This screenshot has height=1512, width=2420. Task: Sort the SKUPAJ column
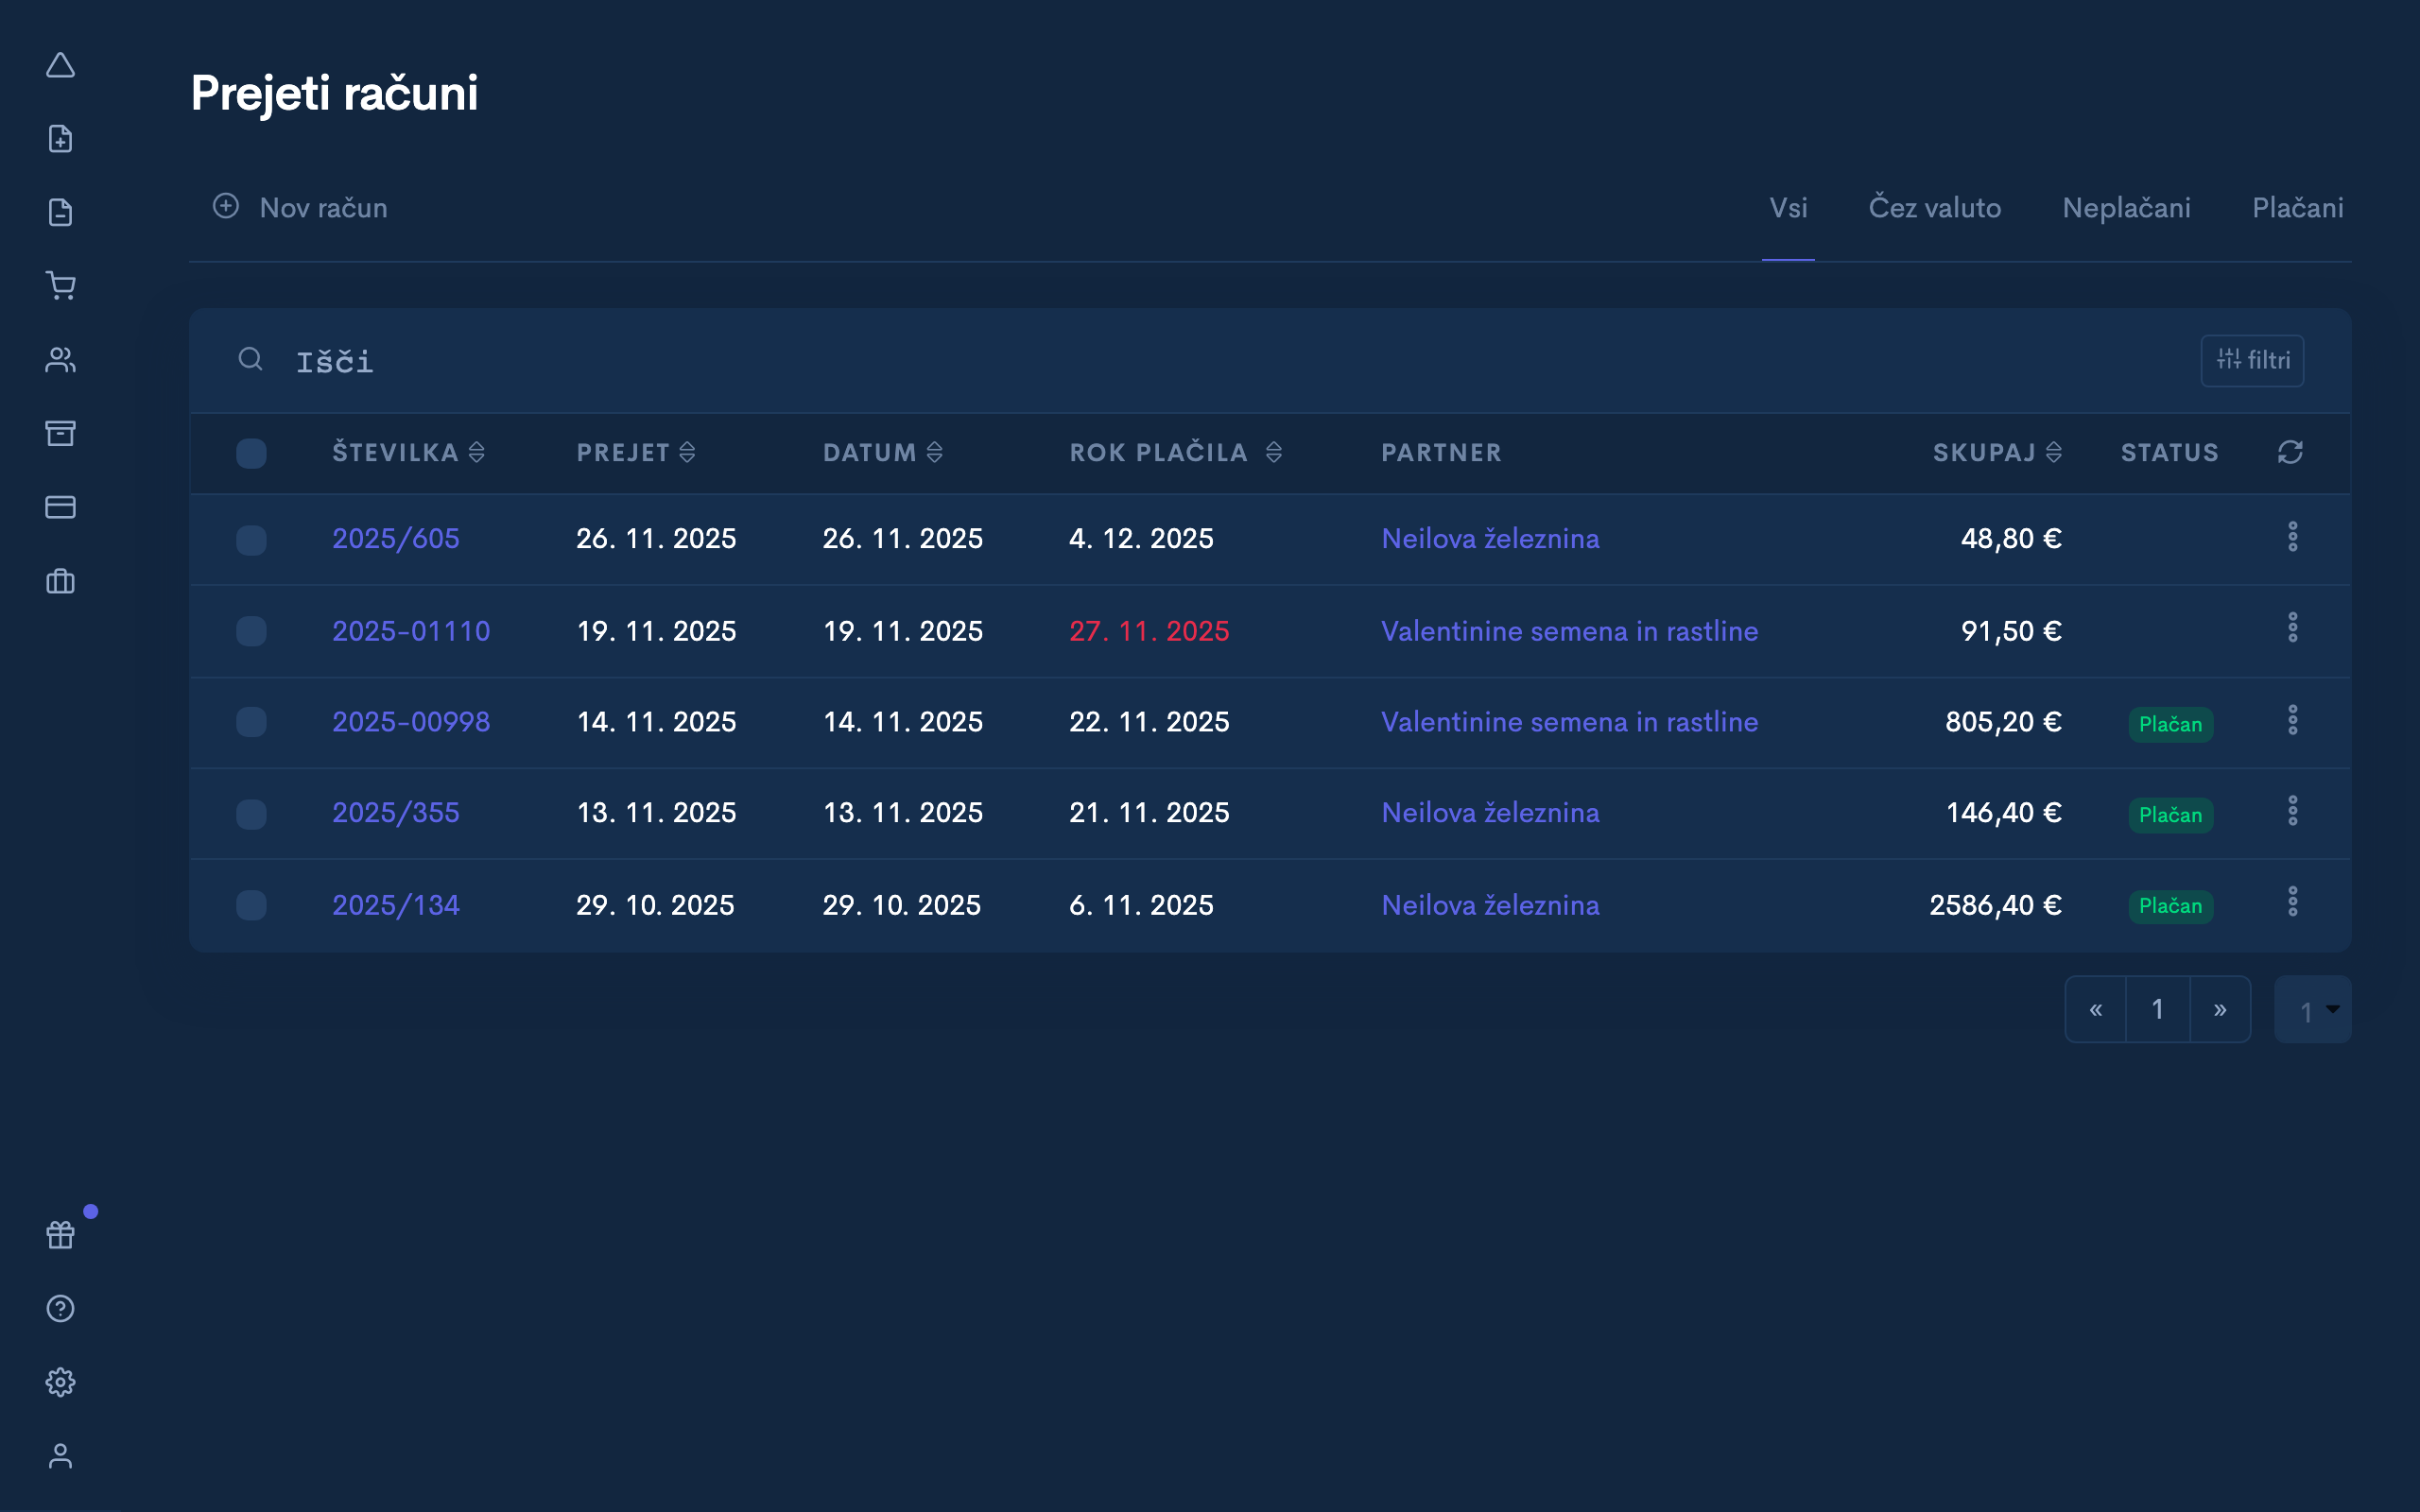point(2055,452)
